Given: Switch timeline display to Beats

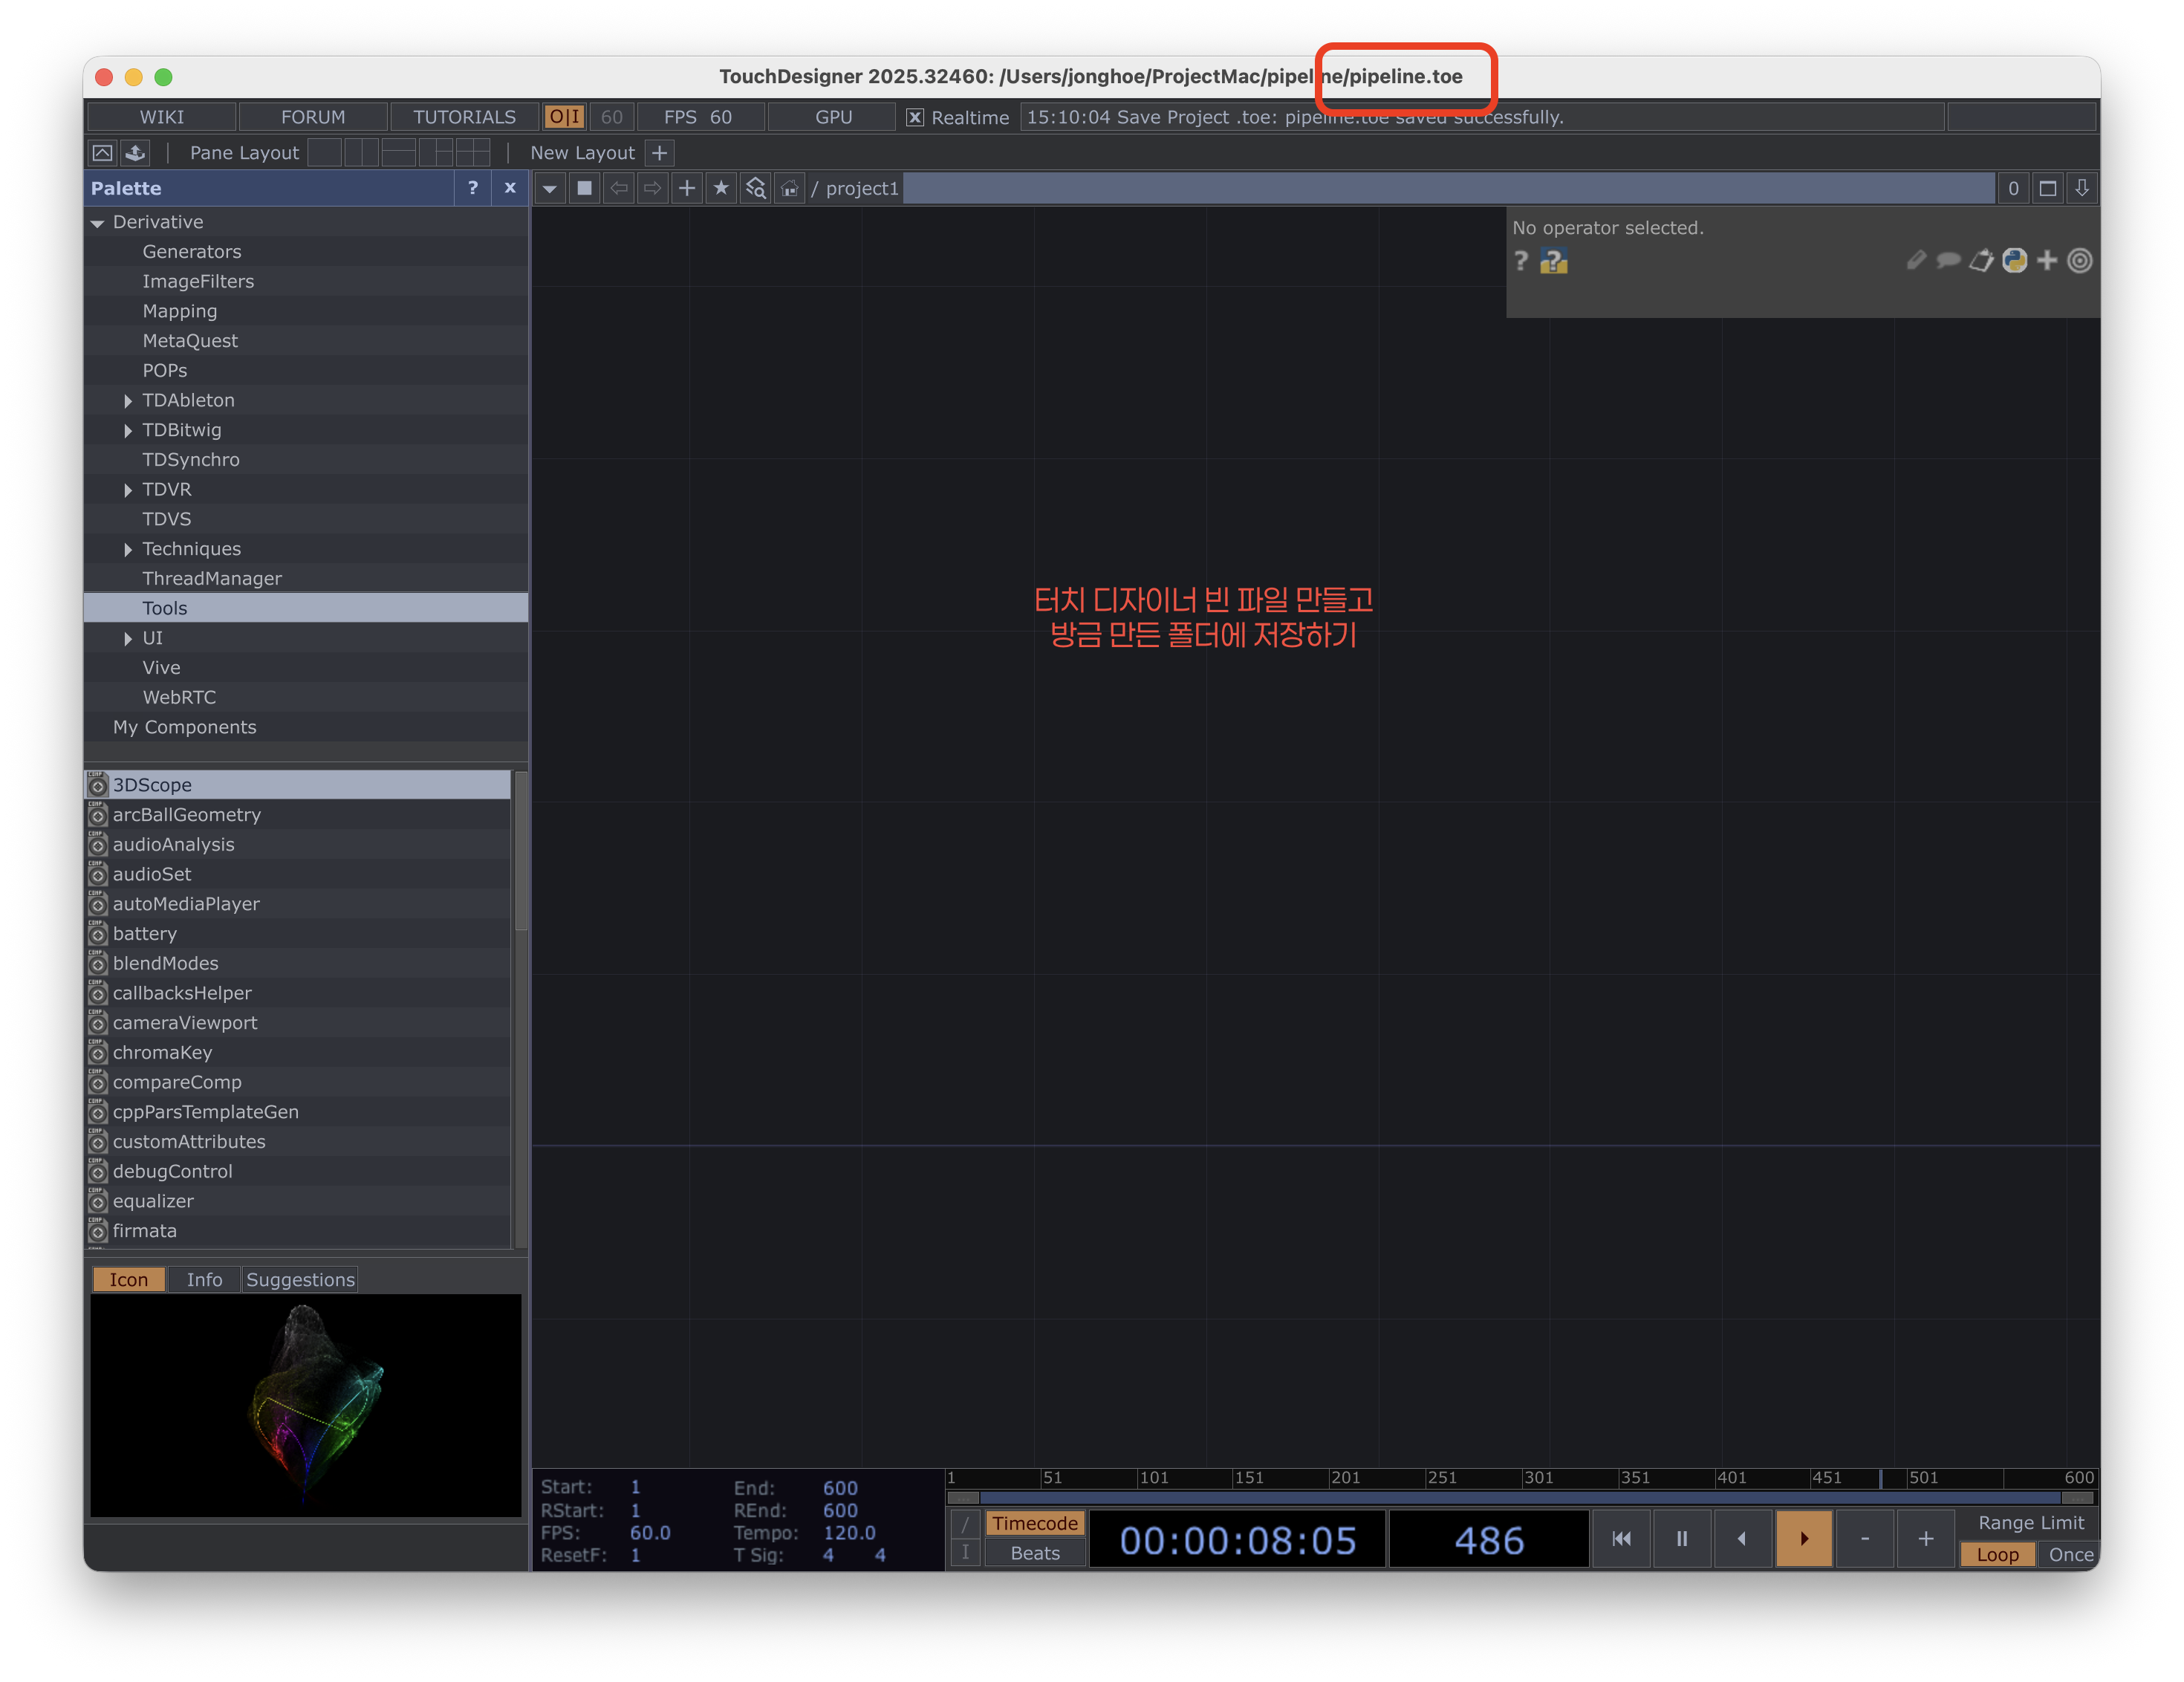Looking at the screenshot, I should [x=1035, y=1553].
